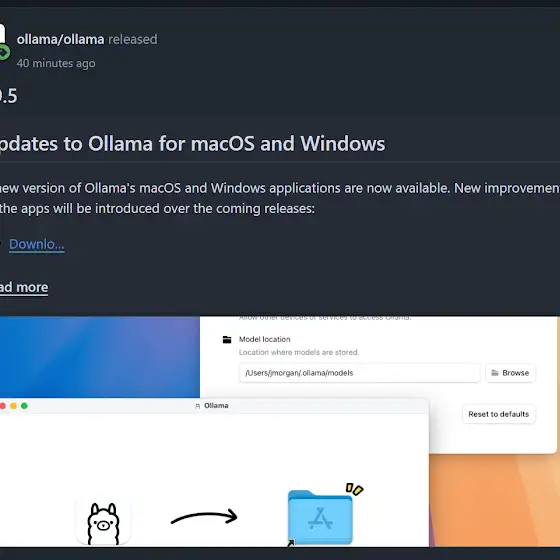This screenshot has width=560, height=560.
Task: Click the Downlo... link
Action: pos(37,244)
